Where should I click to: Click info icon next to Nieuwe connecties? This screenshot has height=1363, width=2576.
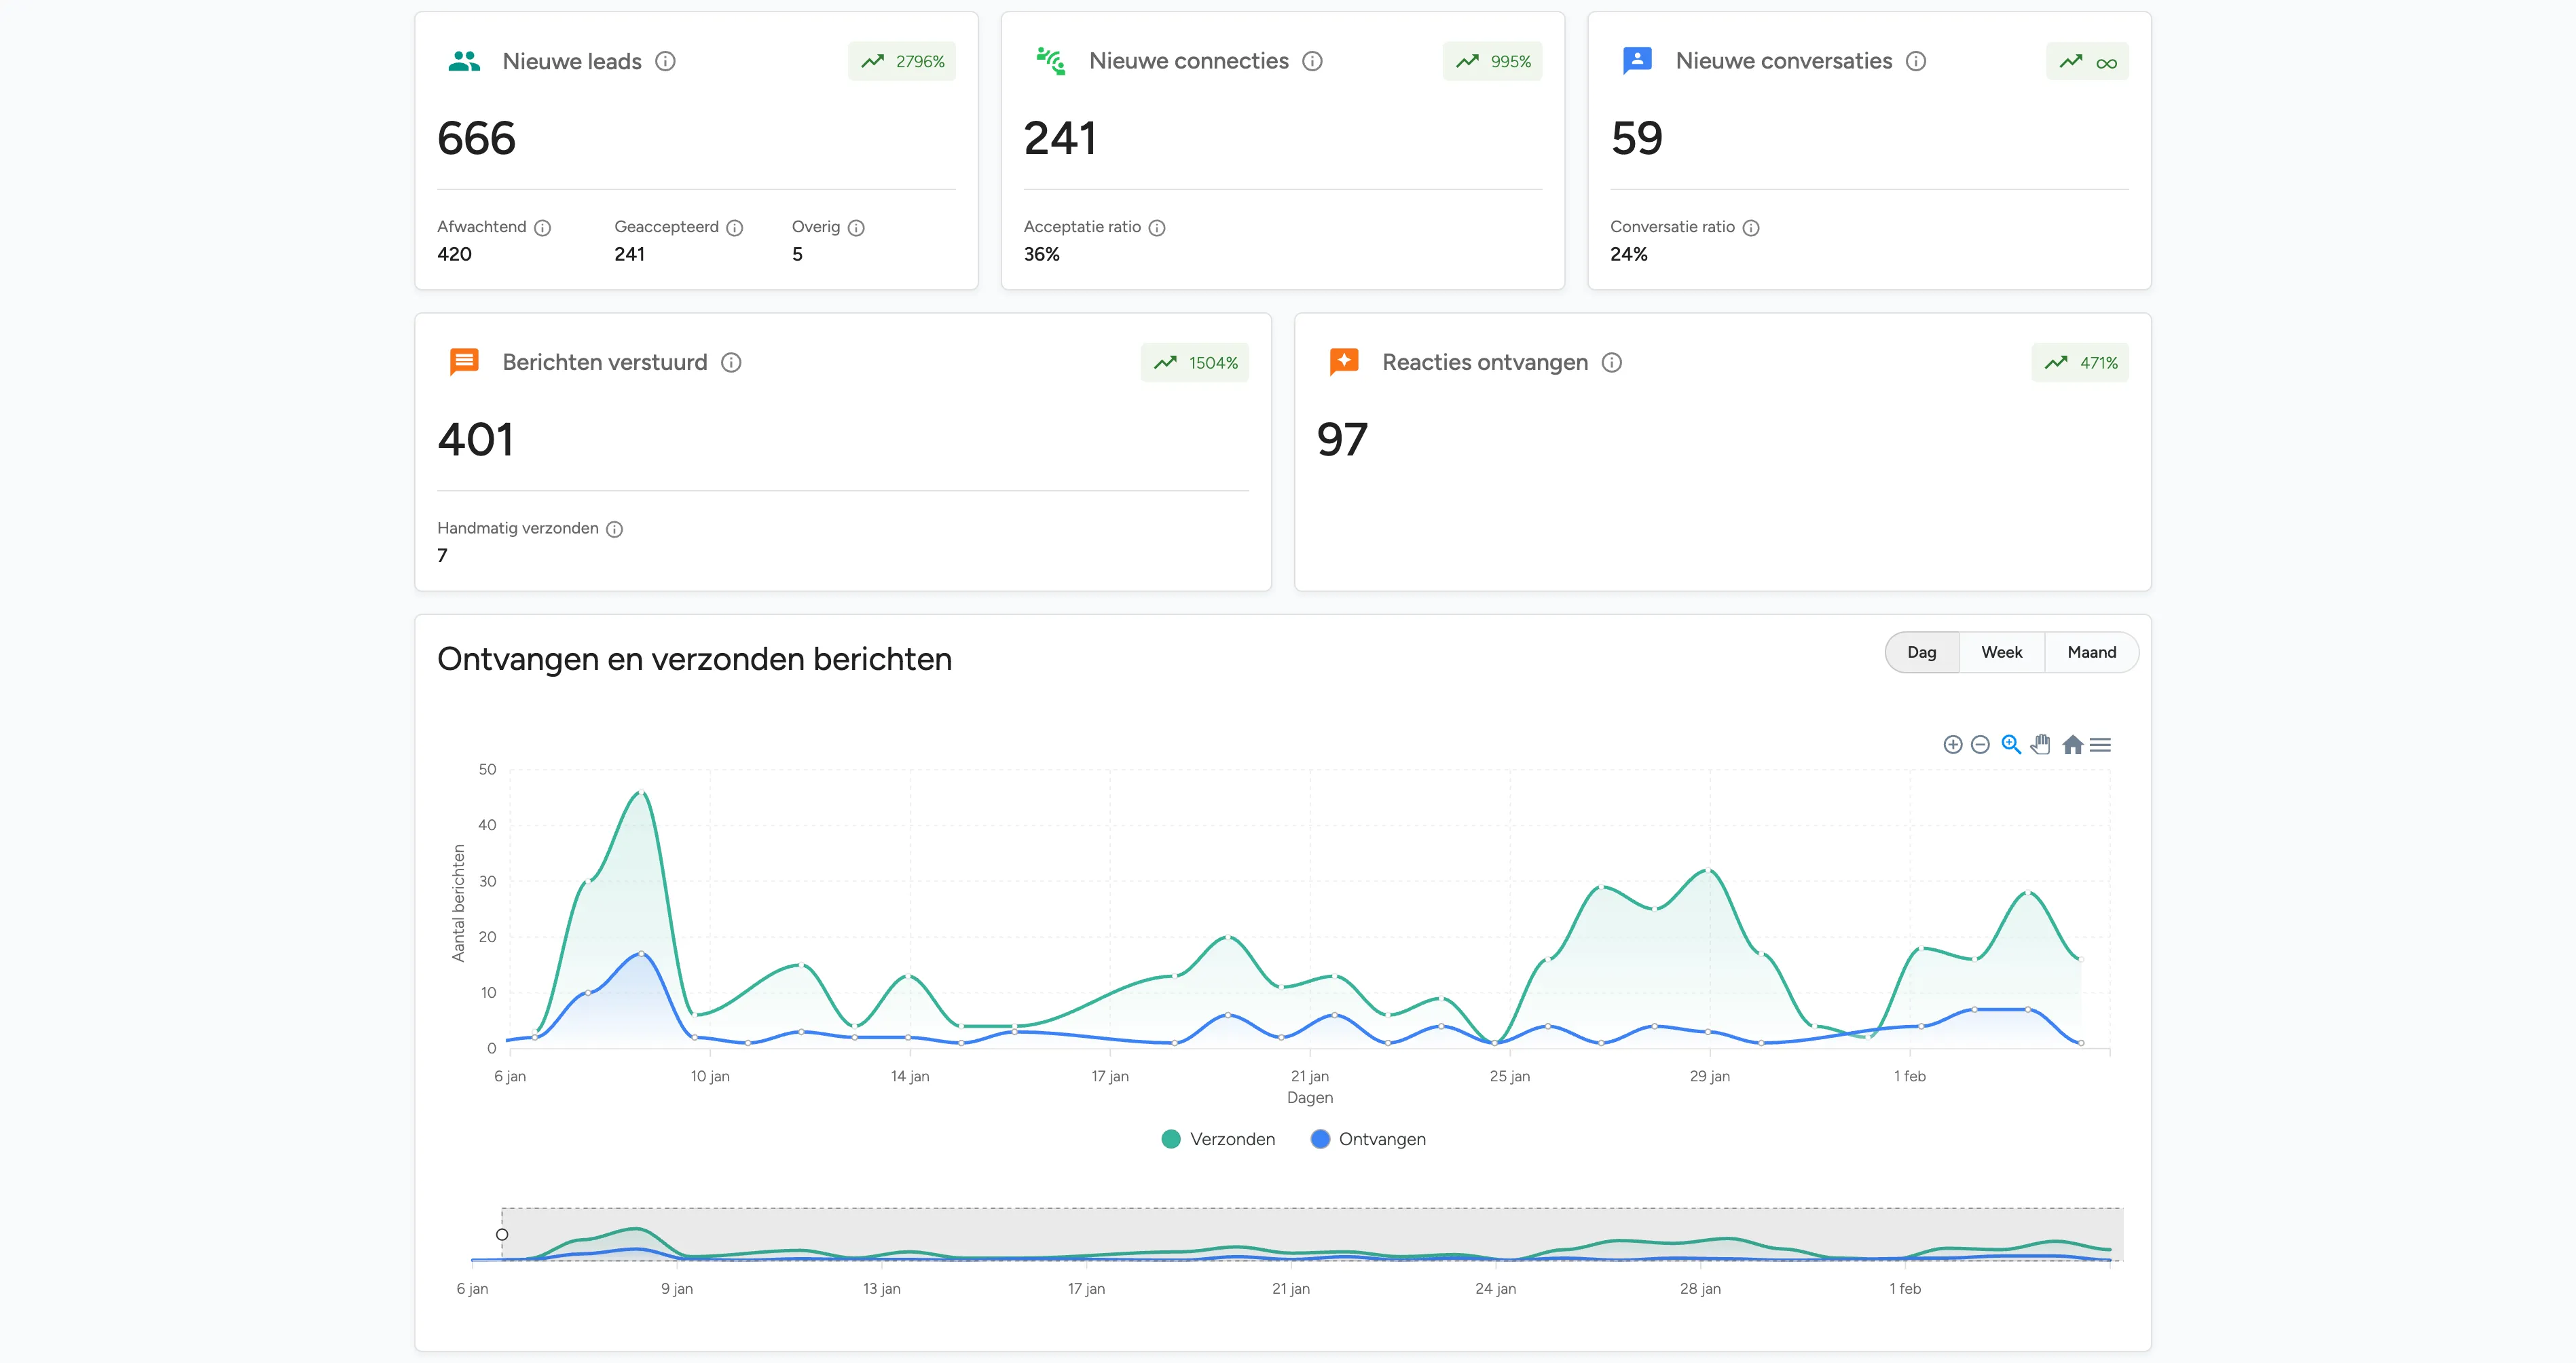1312,61
